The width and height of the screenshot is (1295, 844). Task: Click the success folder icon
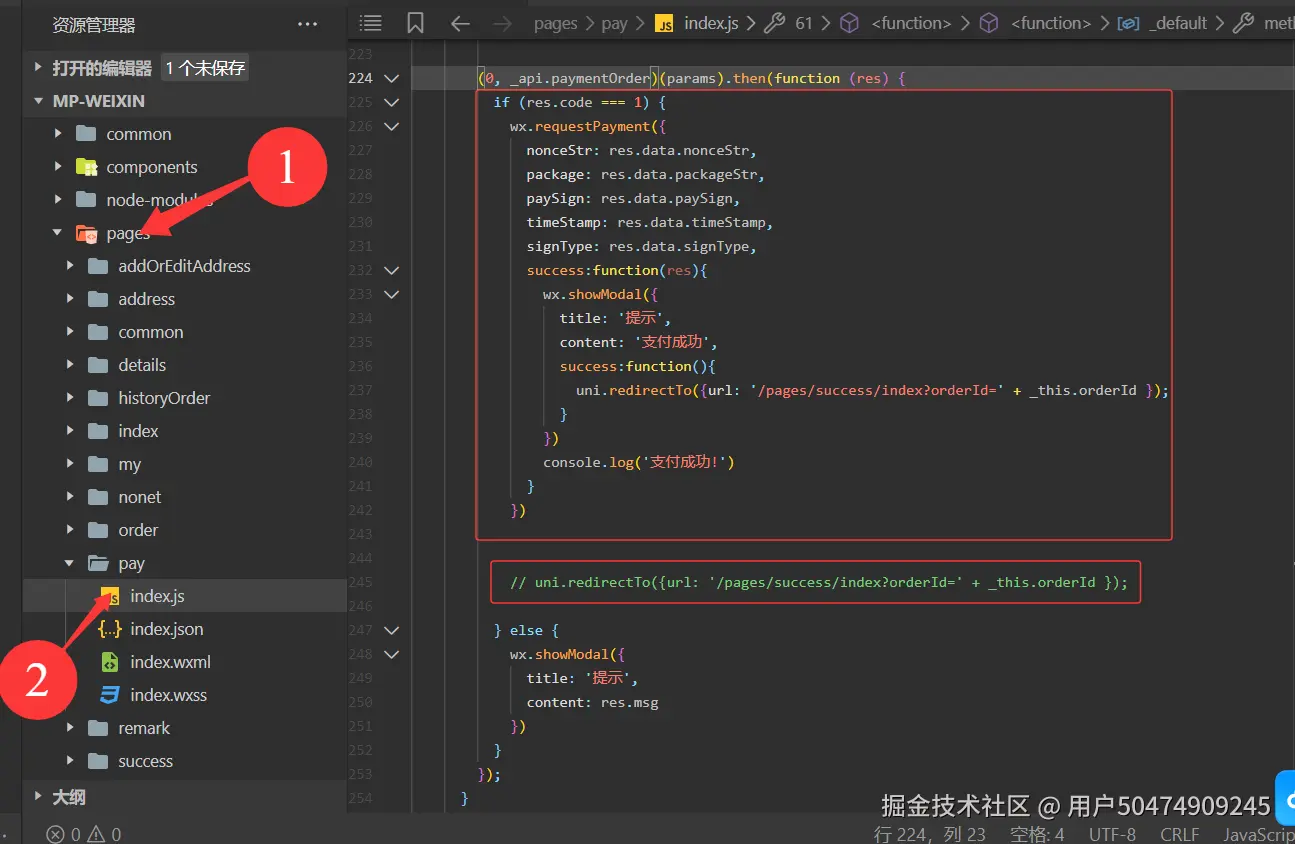coord(98,761)
